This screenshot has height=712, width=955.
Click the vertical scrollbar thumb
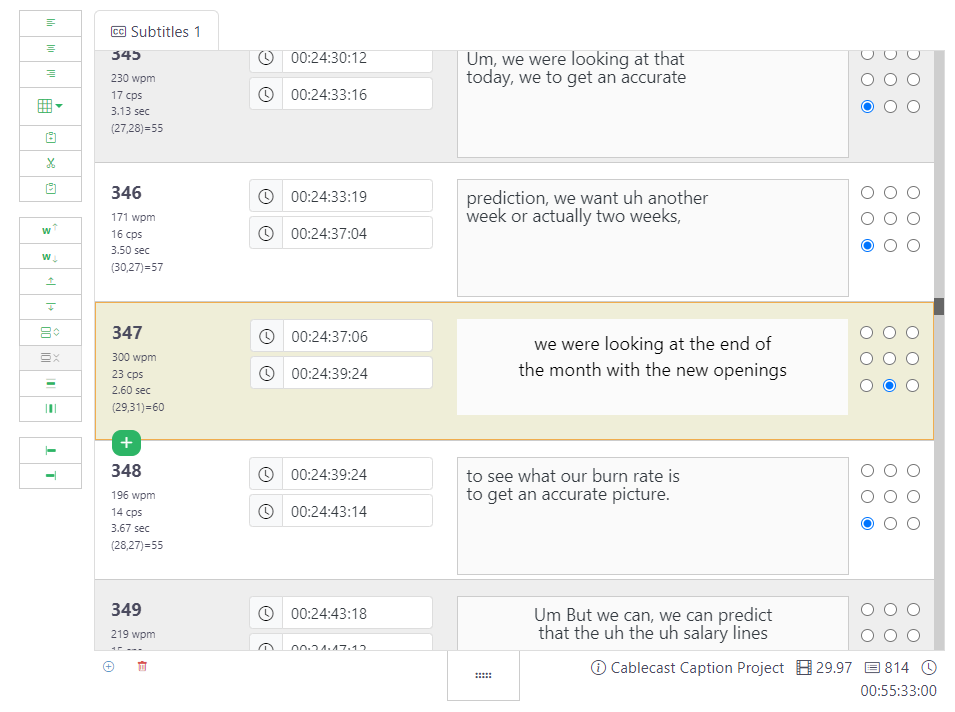point(939,306)
